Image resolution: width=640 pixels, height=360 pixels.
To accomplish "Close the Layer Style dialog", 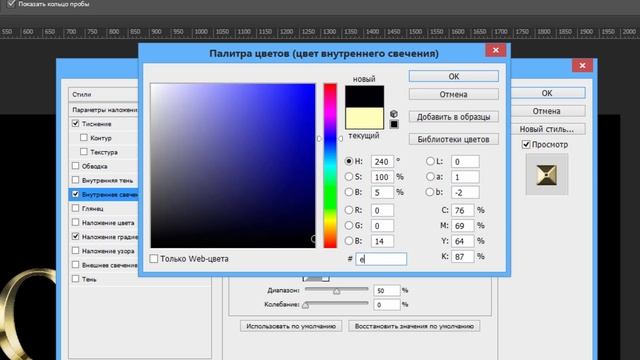I will click(582, 65).
